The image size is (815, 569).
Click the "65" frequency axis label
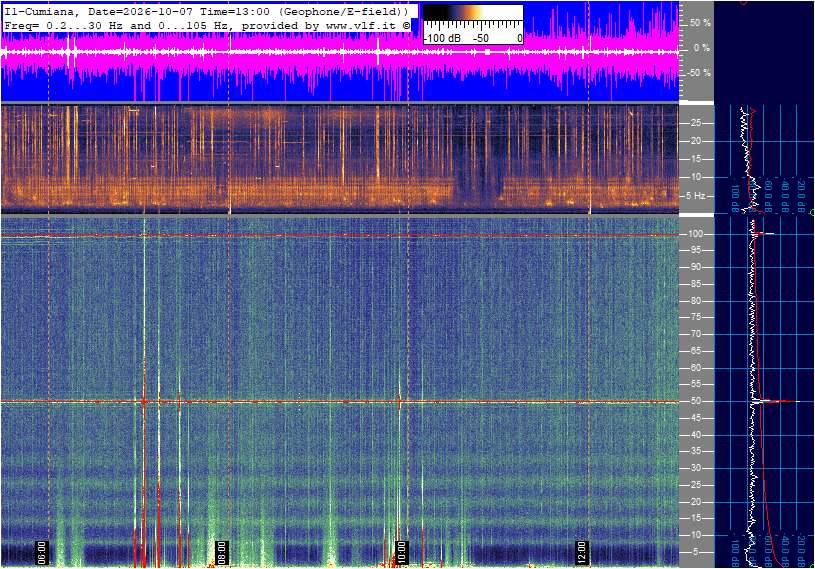tap(695, 351)
